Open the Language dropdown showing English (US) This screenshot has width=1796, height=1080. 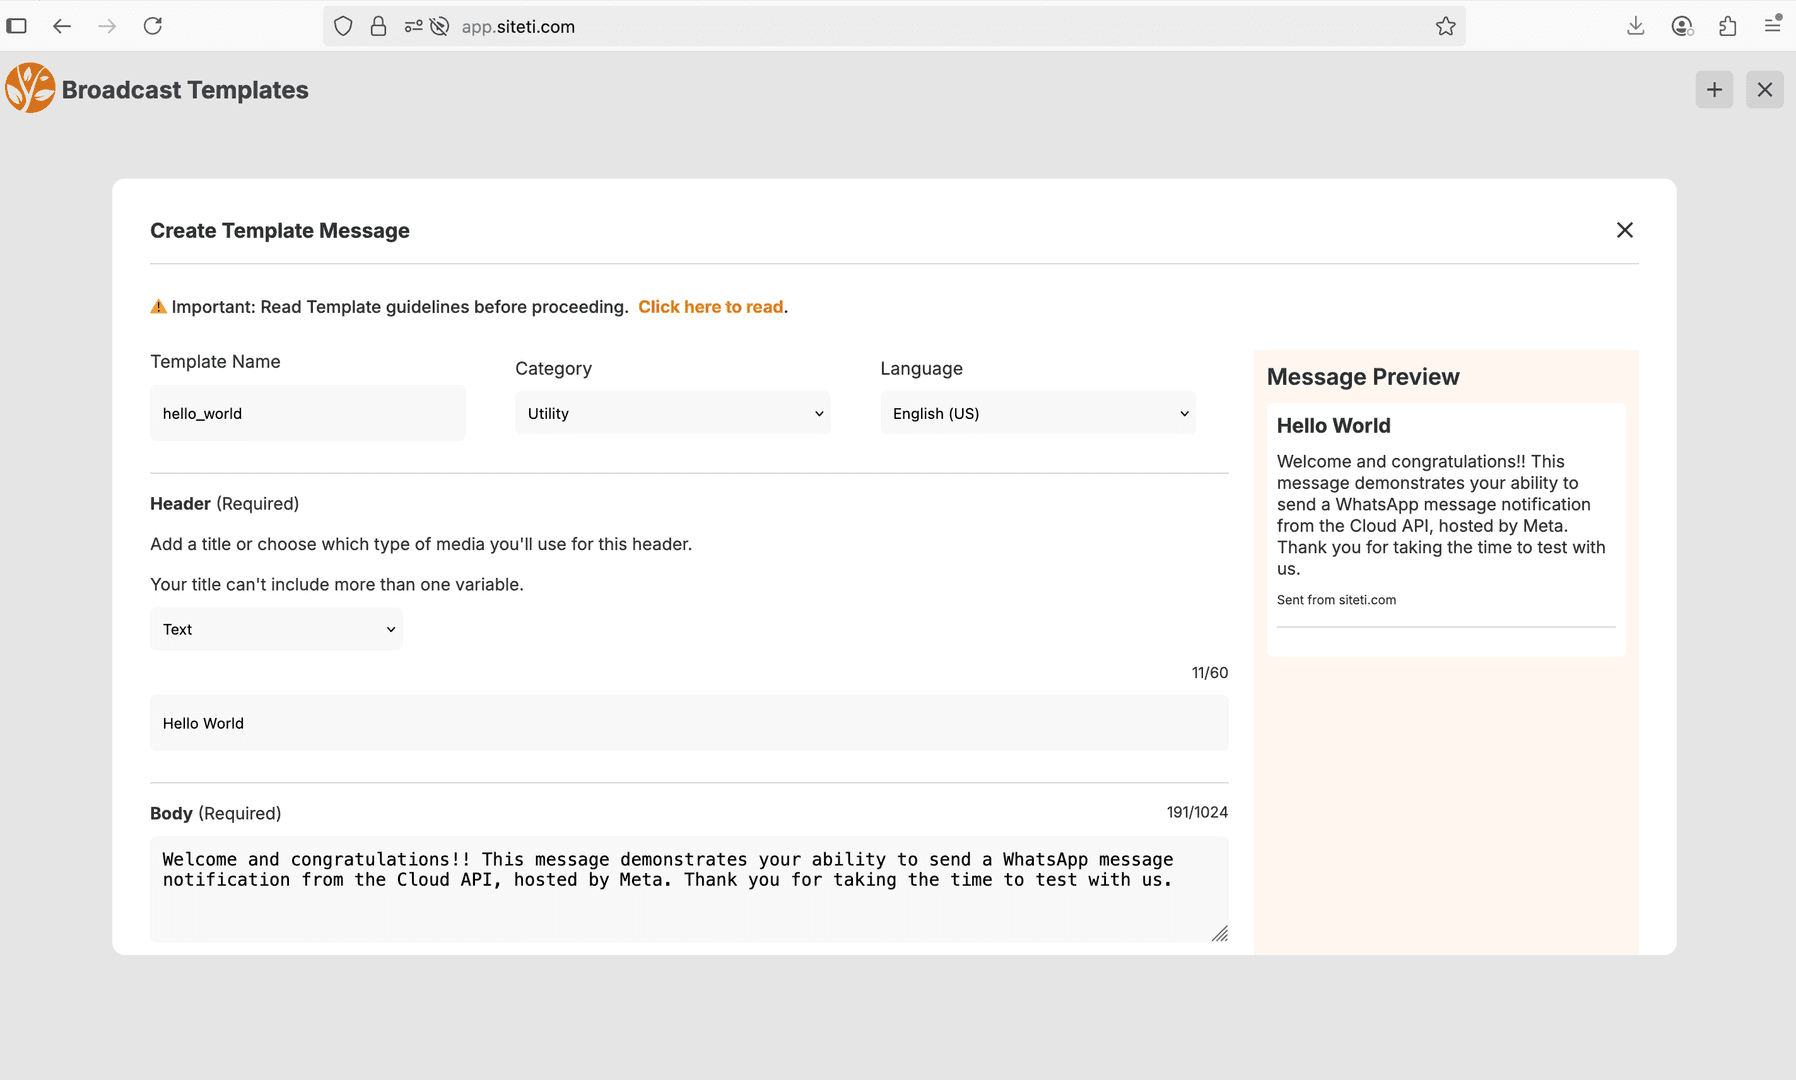click(x=1037, y=413)
